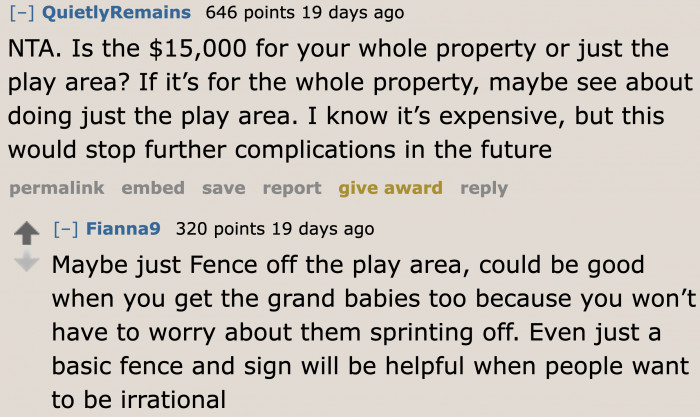Click the words 'to be irrational' in reply
Image resolution: width=700 pixels, height=417 pixels.
(x=139, y=399)
